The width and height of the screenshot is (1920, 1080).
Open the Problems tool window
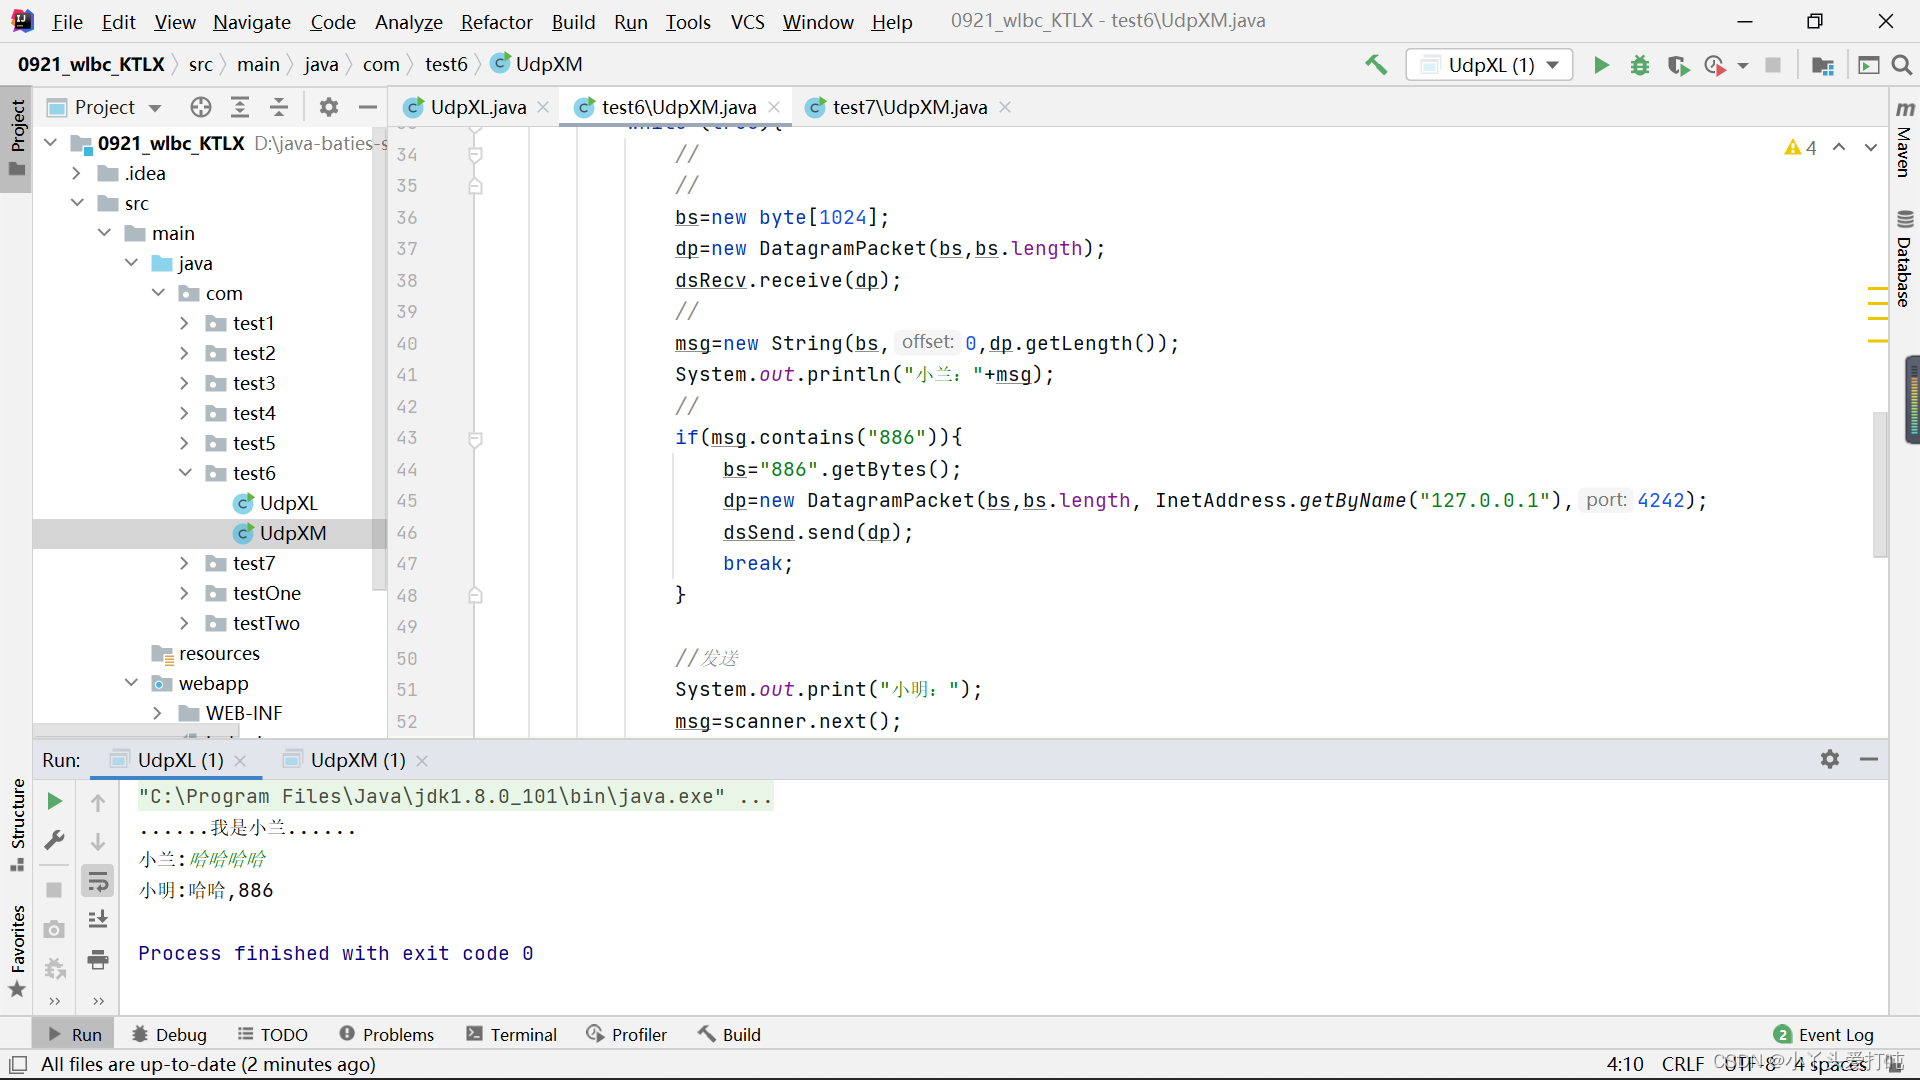pos(387,1034)
